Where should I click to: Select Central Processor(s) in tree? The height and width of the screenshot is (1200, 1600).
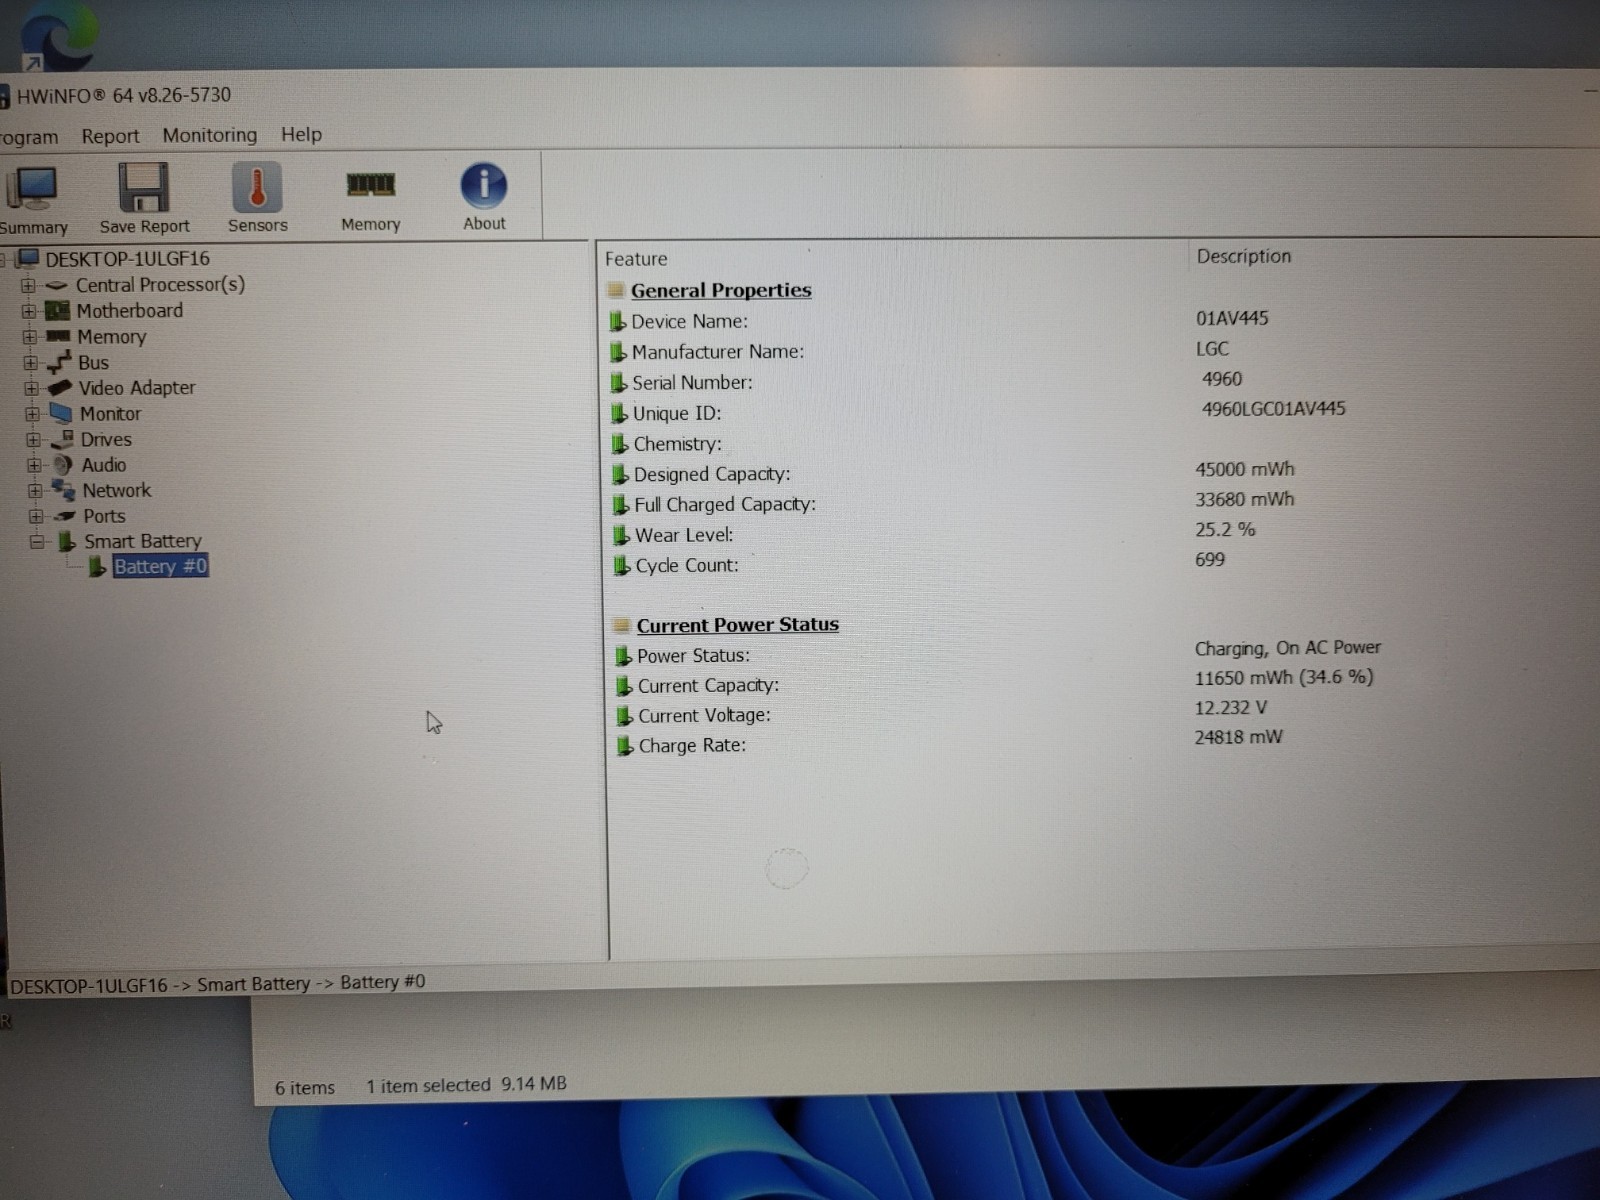(160, 285)
